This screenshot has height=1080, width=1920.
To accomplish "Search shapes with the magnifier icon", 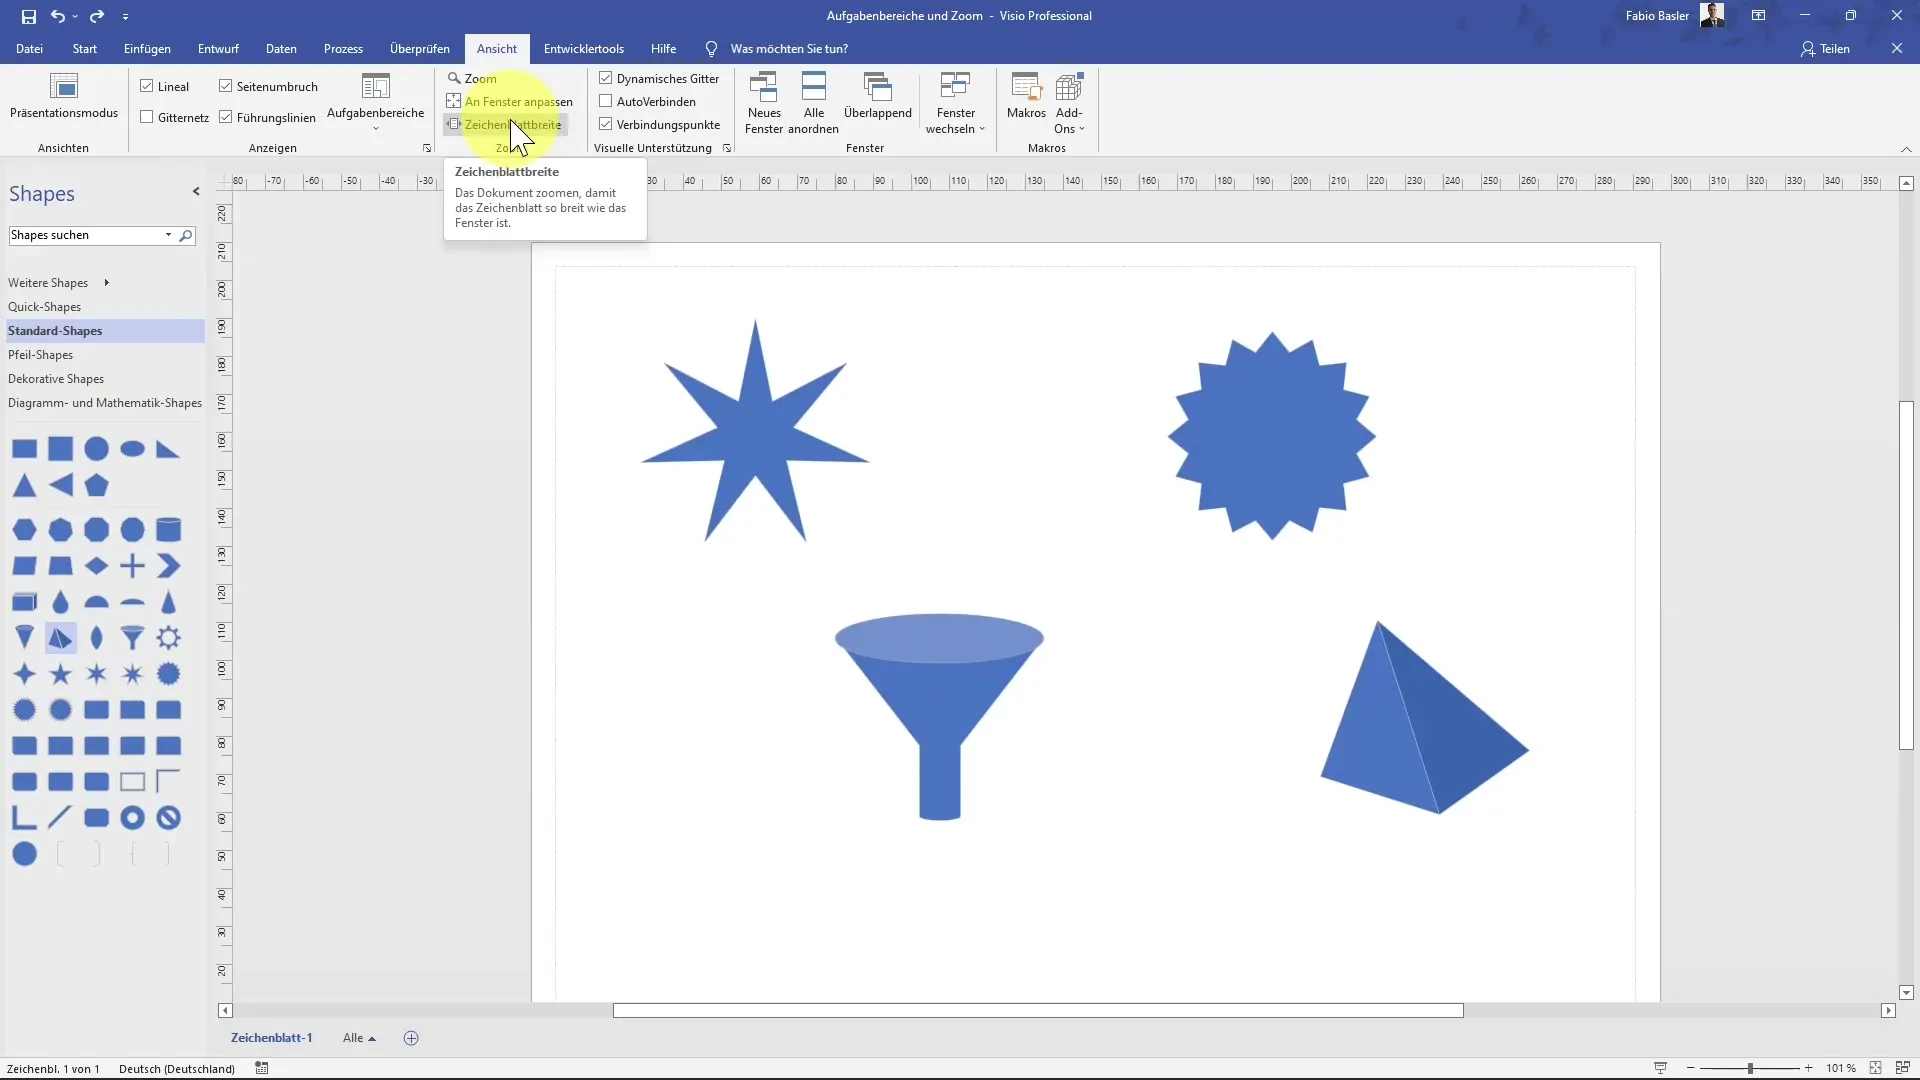I will click(x=186, y=236).
